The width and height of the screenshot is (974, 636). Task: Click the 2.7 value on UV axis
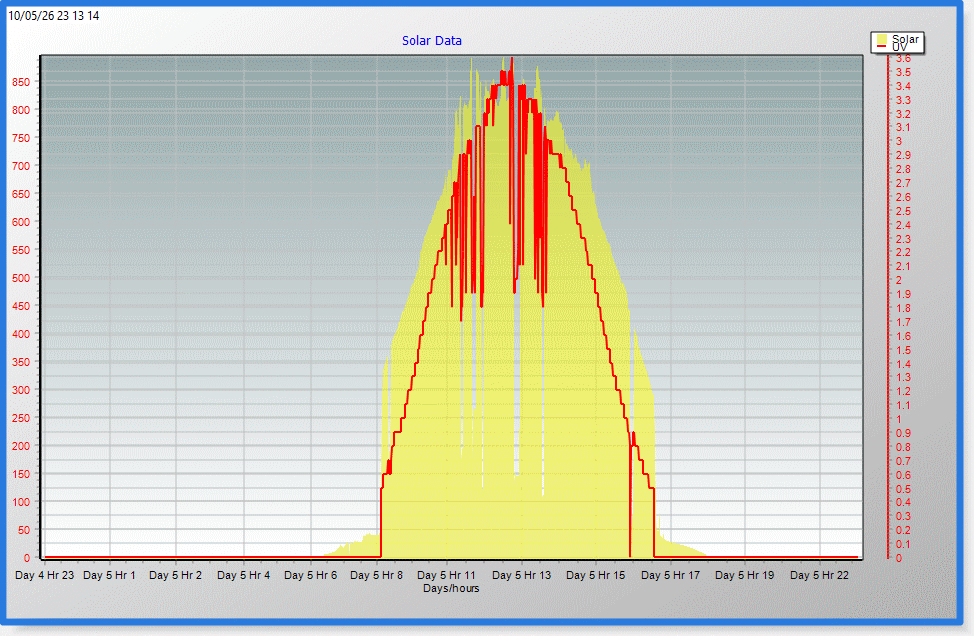pyautogui.click(x=903, y=184)
